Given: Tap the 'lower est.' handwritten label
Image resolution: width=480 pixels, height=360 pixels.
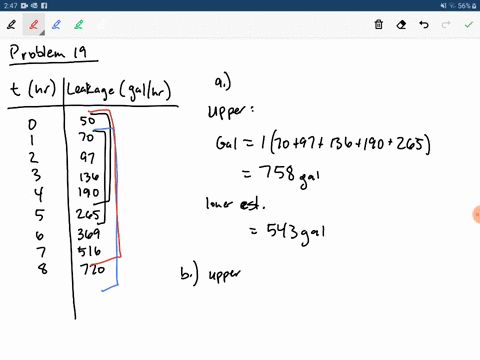Looking at the screenshot, I should [235, 203].
